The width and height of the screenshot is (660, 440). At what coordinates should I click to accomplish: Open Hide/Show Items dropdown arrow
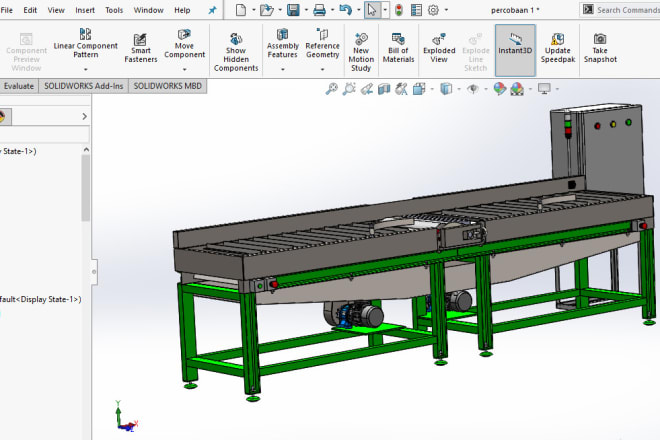tap(486, 89)
